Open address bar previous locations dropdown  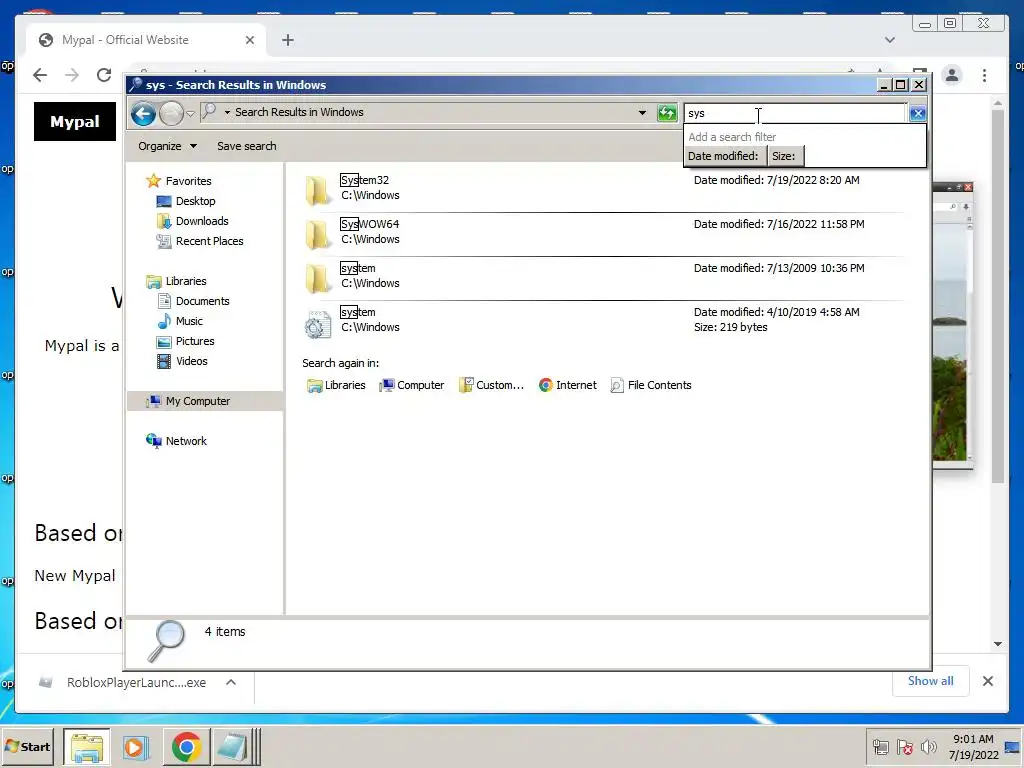(642, 113)
